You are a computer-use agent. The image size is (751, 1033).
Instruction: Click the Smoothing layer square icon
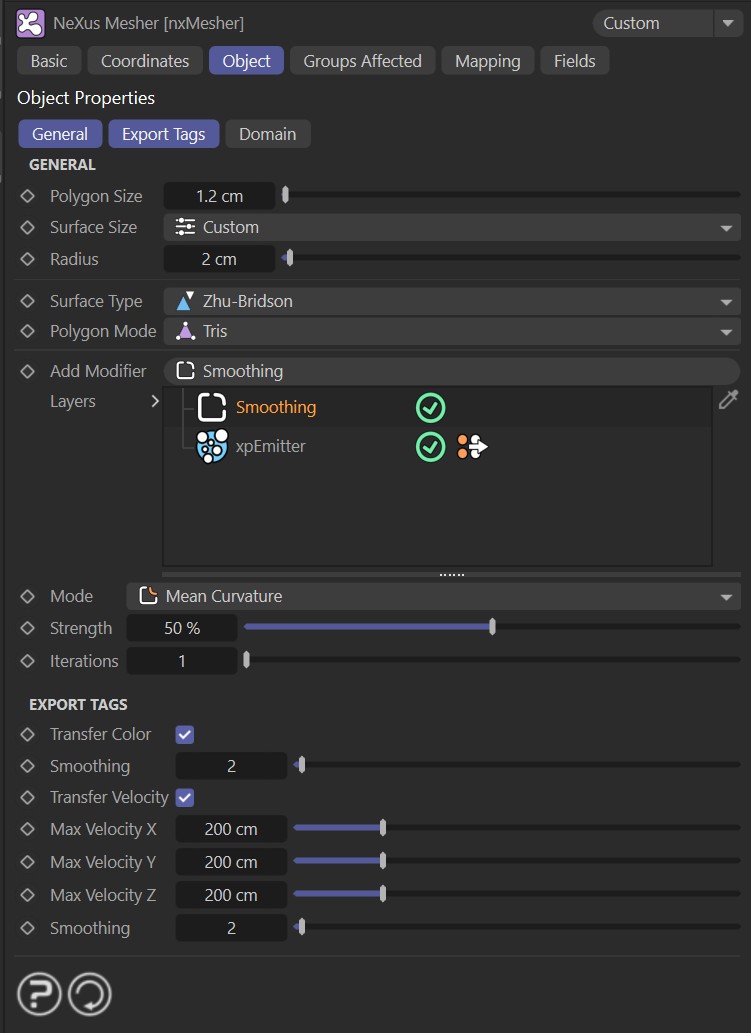[212, 407]
